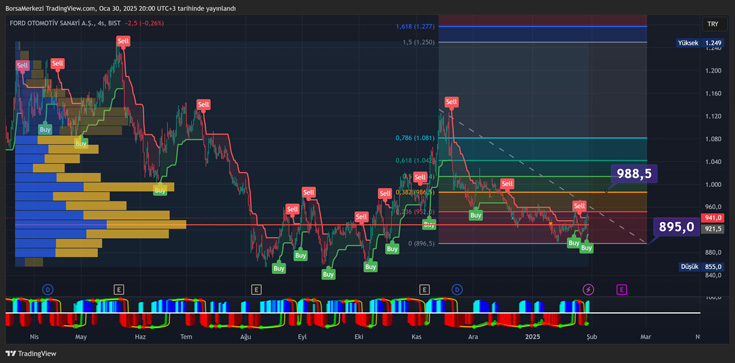Viewport: 735px width, 363px height.
Task: Click the 1.000 price axis label
Action: click(712, 184)
